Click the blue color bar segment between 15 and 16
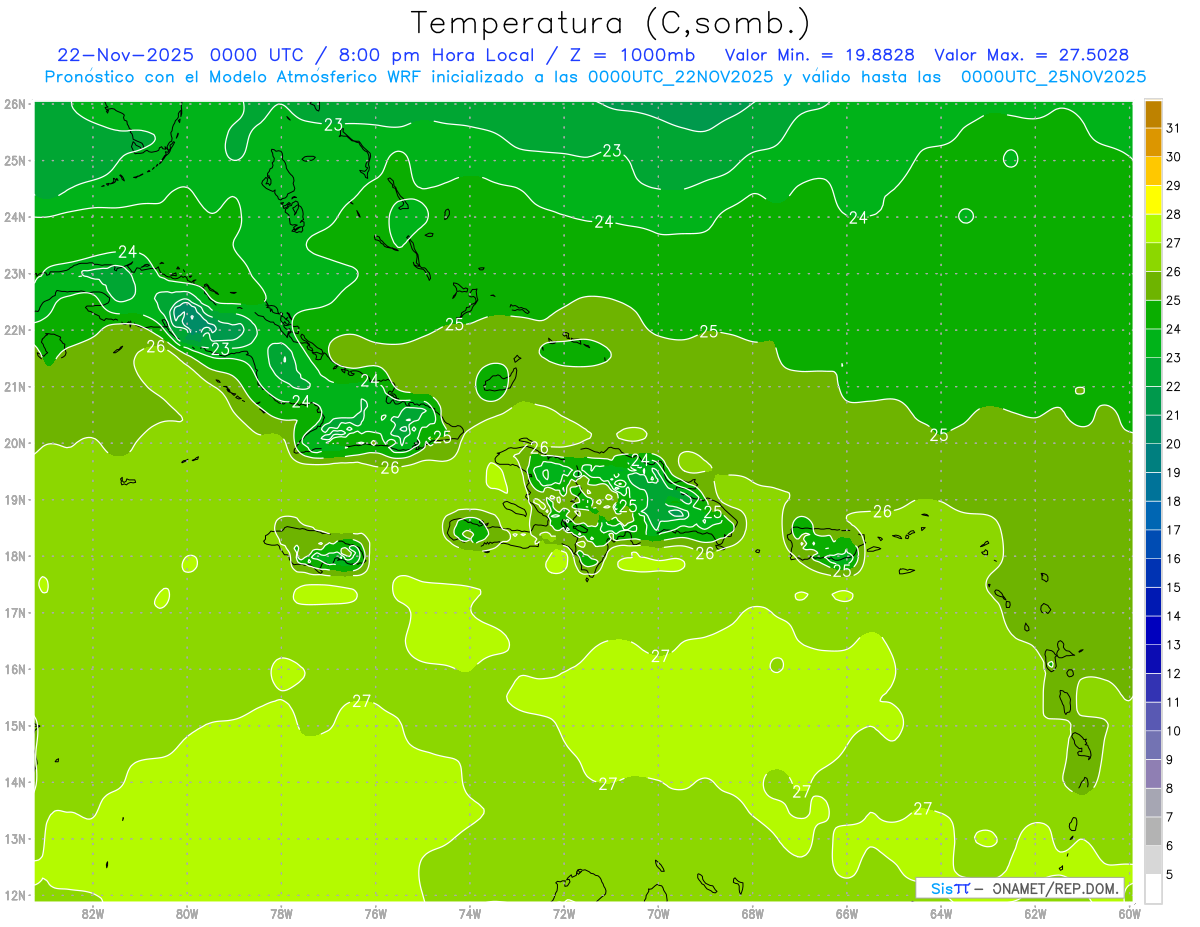 click(1153, 573)
